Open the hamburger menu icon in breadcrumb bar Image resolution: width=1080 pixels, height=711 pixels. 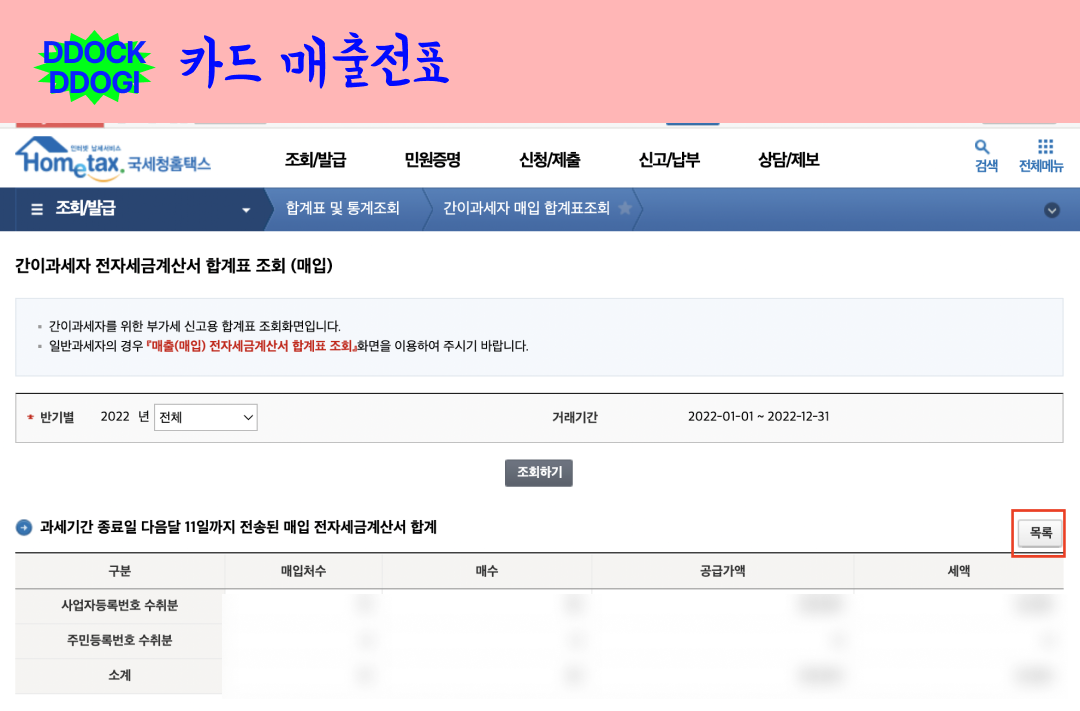36,209
